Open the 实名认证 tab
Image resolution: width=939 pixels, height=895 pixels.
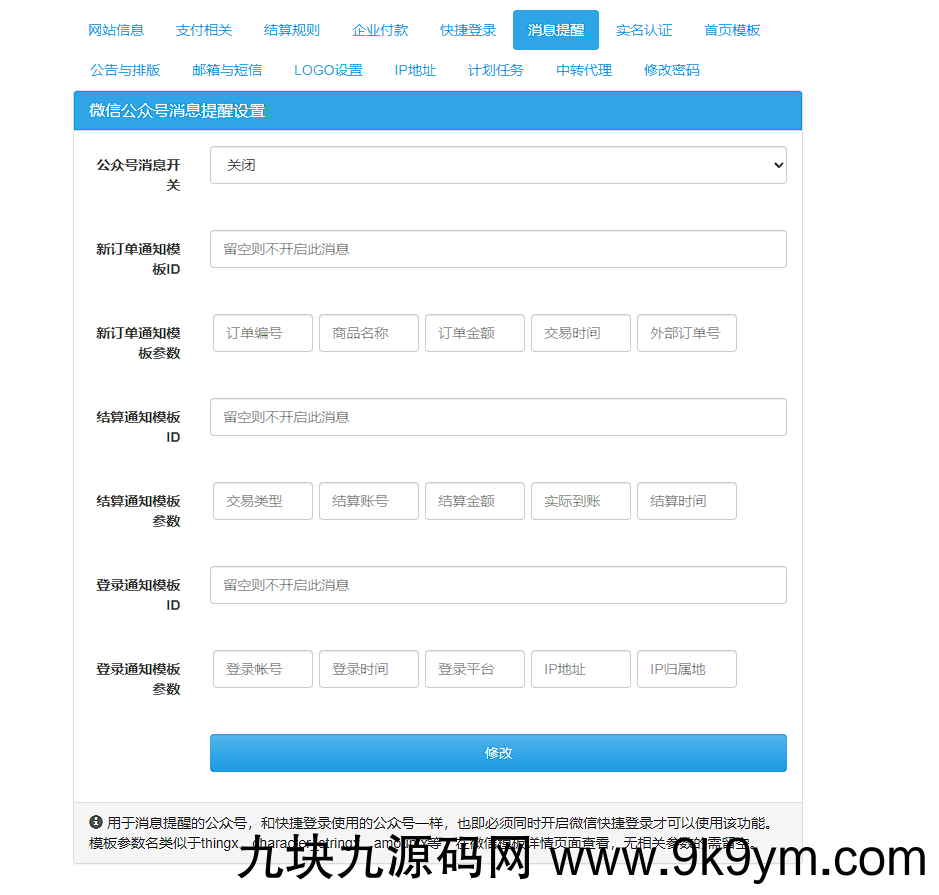click(644, 30)
